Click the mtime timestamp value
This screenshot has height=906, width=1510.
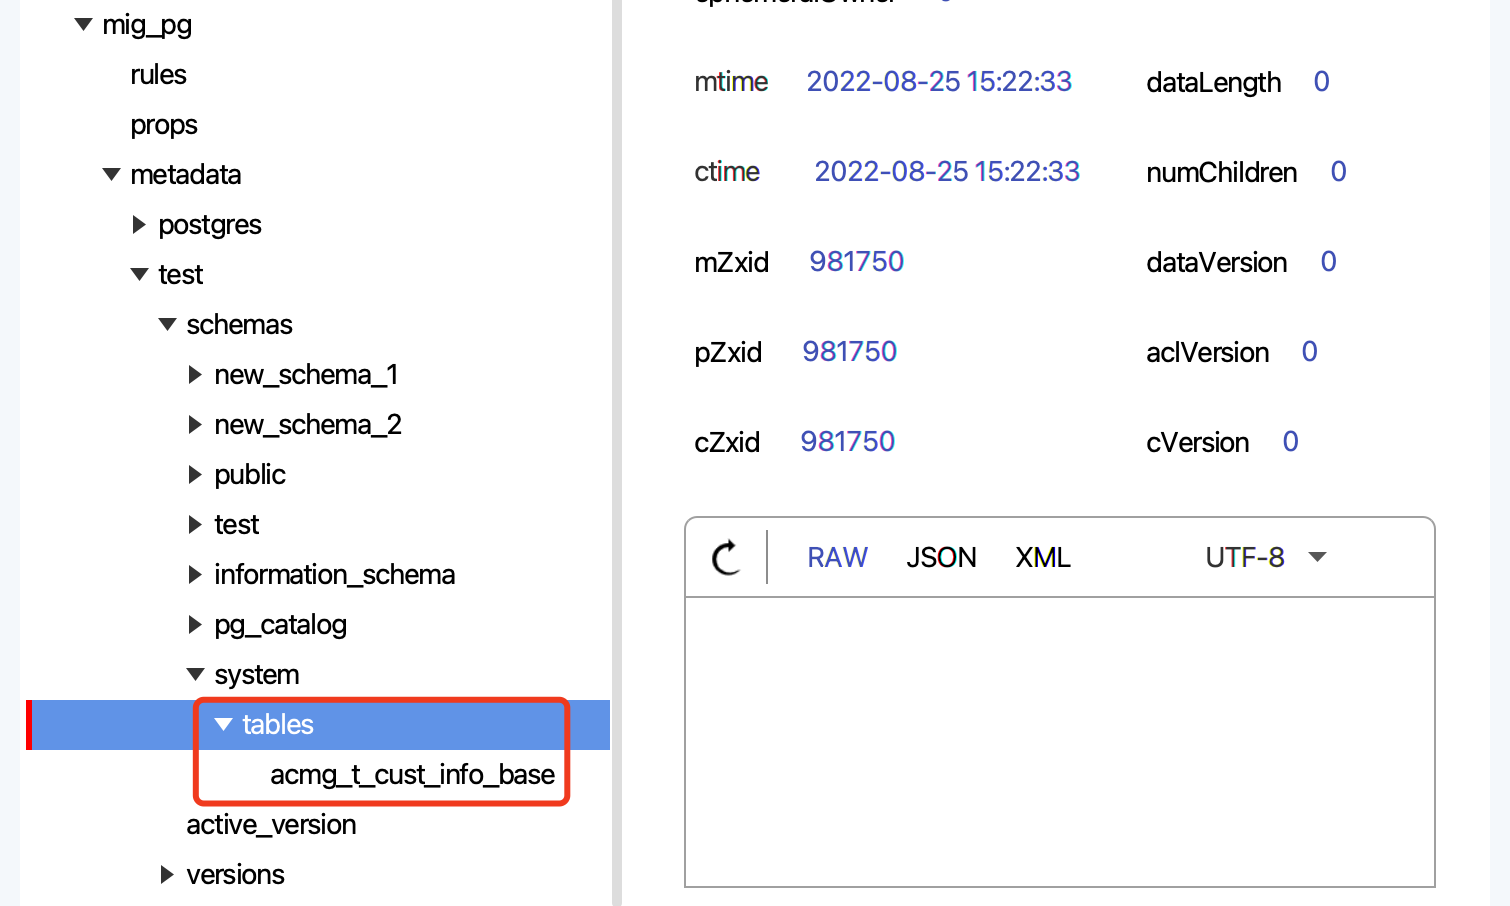tap(938, 81)
